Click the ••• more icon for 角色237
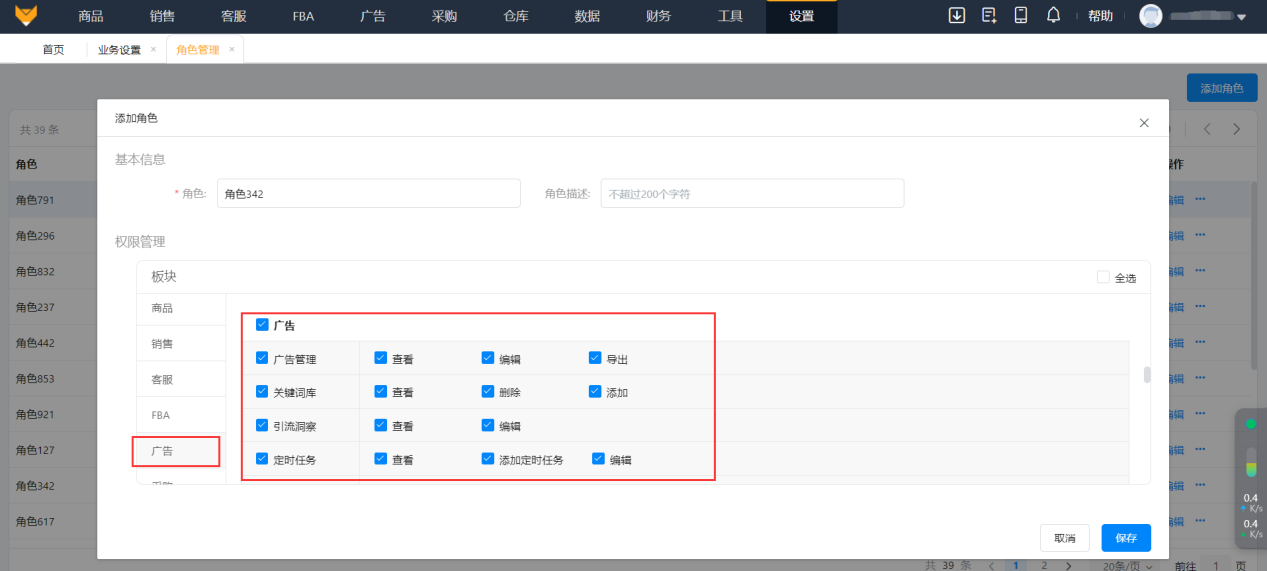This screenshot has width=1267, height=571. pyautogui.click(x=1200, y=307)
